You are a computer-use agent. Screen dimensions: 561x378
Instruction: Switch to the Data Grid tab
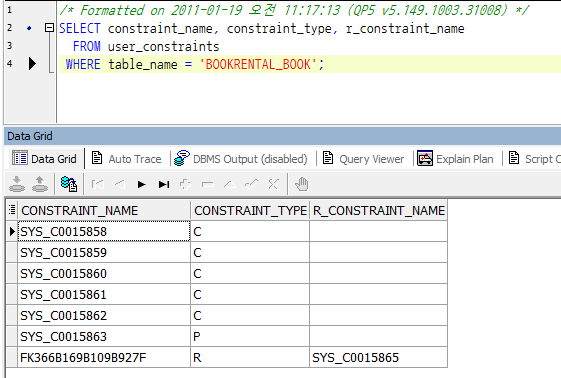click(x=45, y=159)
